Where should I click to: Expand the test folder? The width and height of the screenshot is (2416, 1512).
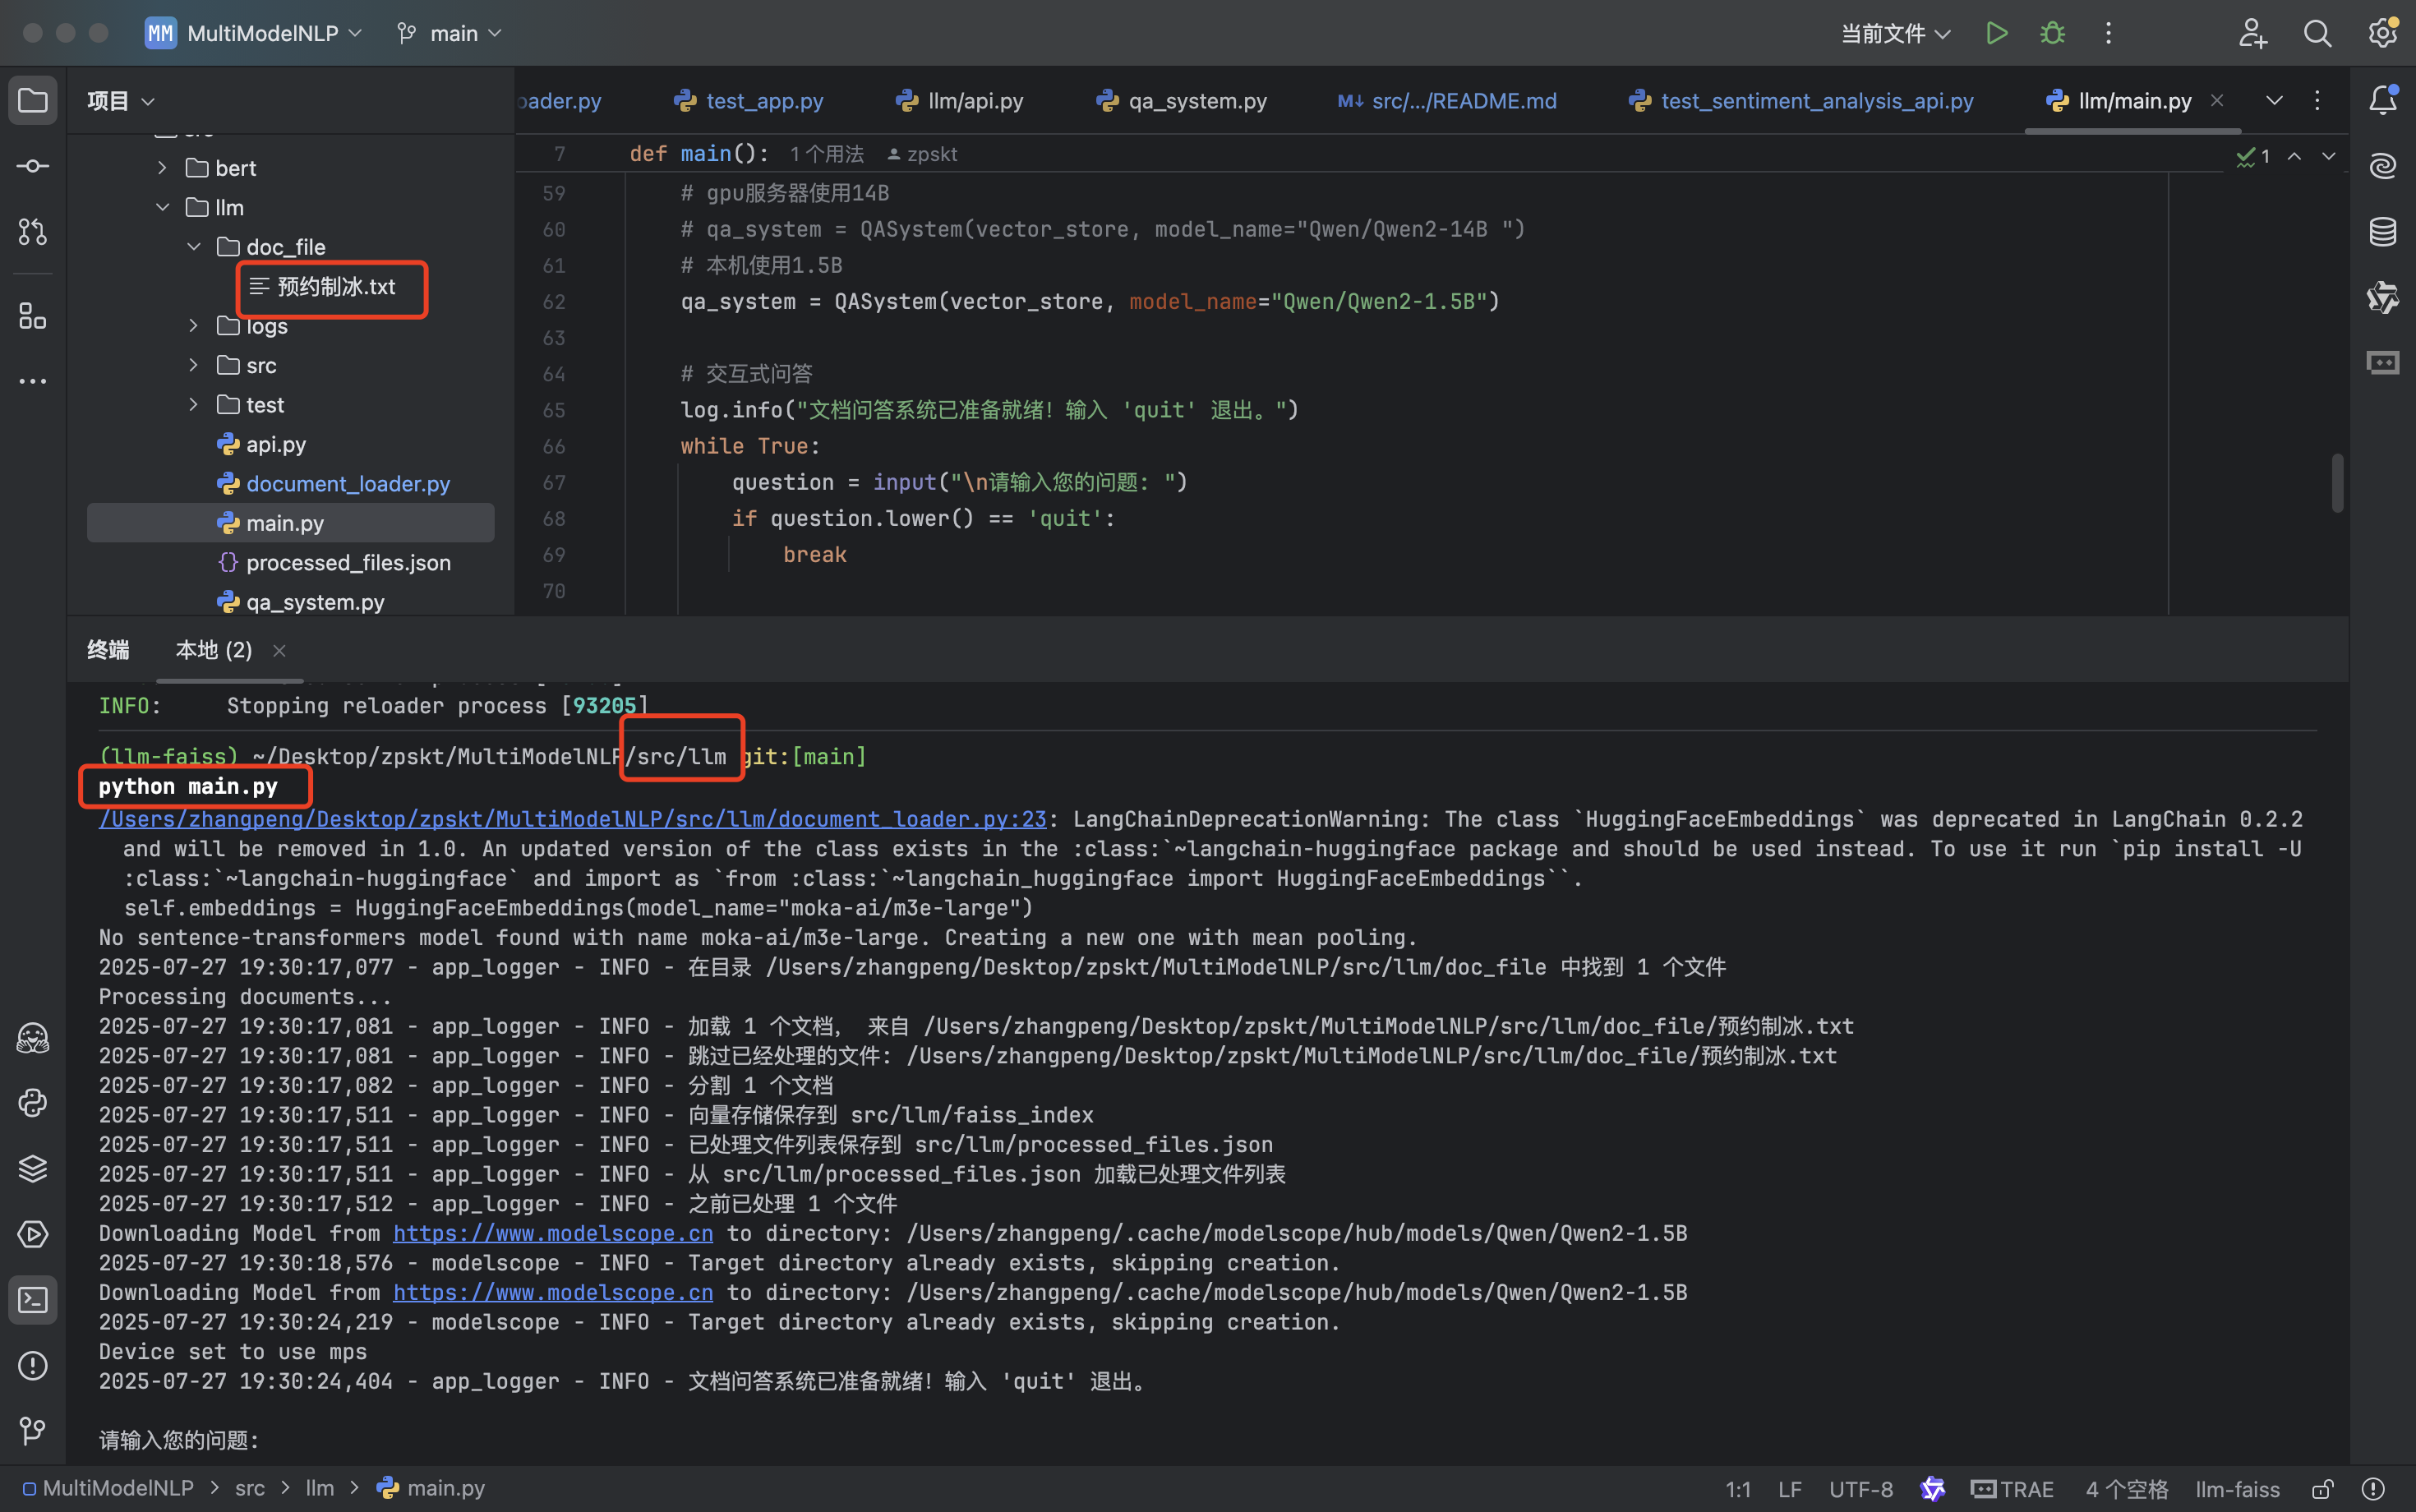click(x=194, y=405)
